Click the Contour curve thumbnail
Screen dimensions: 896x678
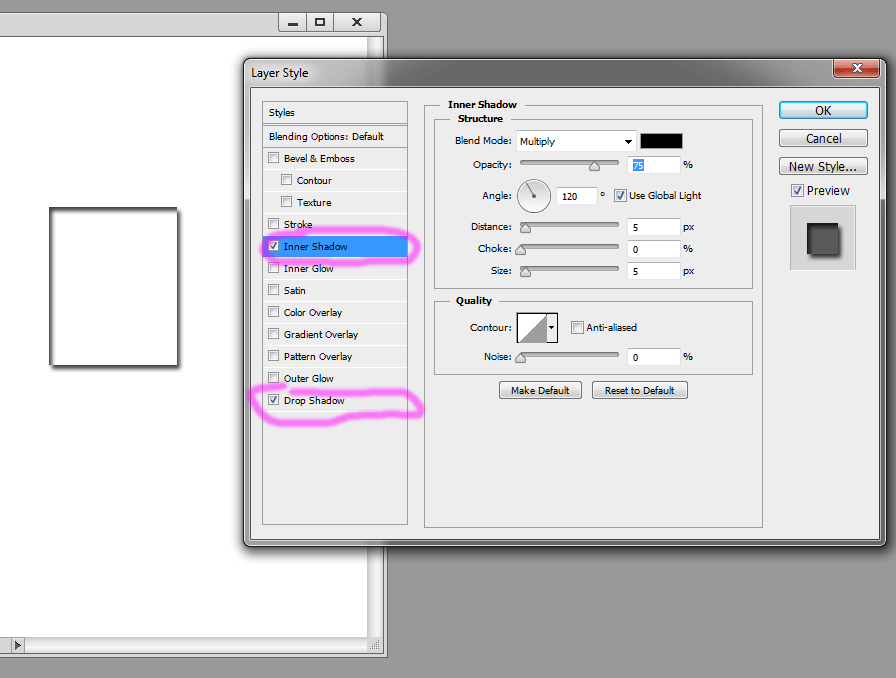coord(531,328)
